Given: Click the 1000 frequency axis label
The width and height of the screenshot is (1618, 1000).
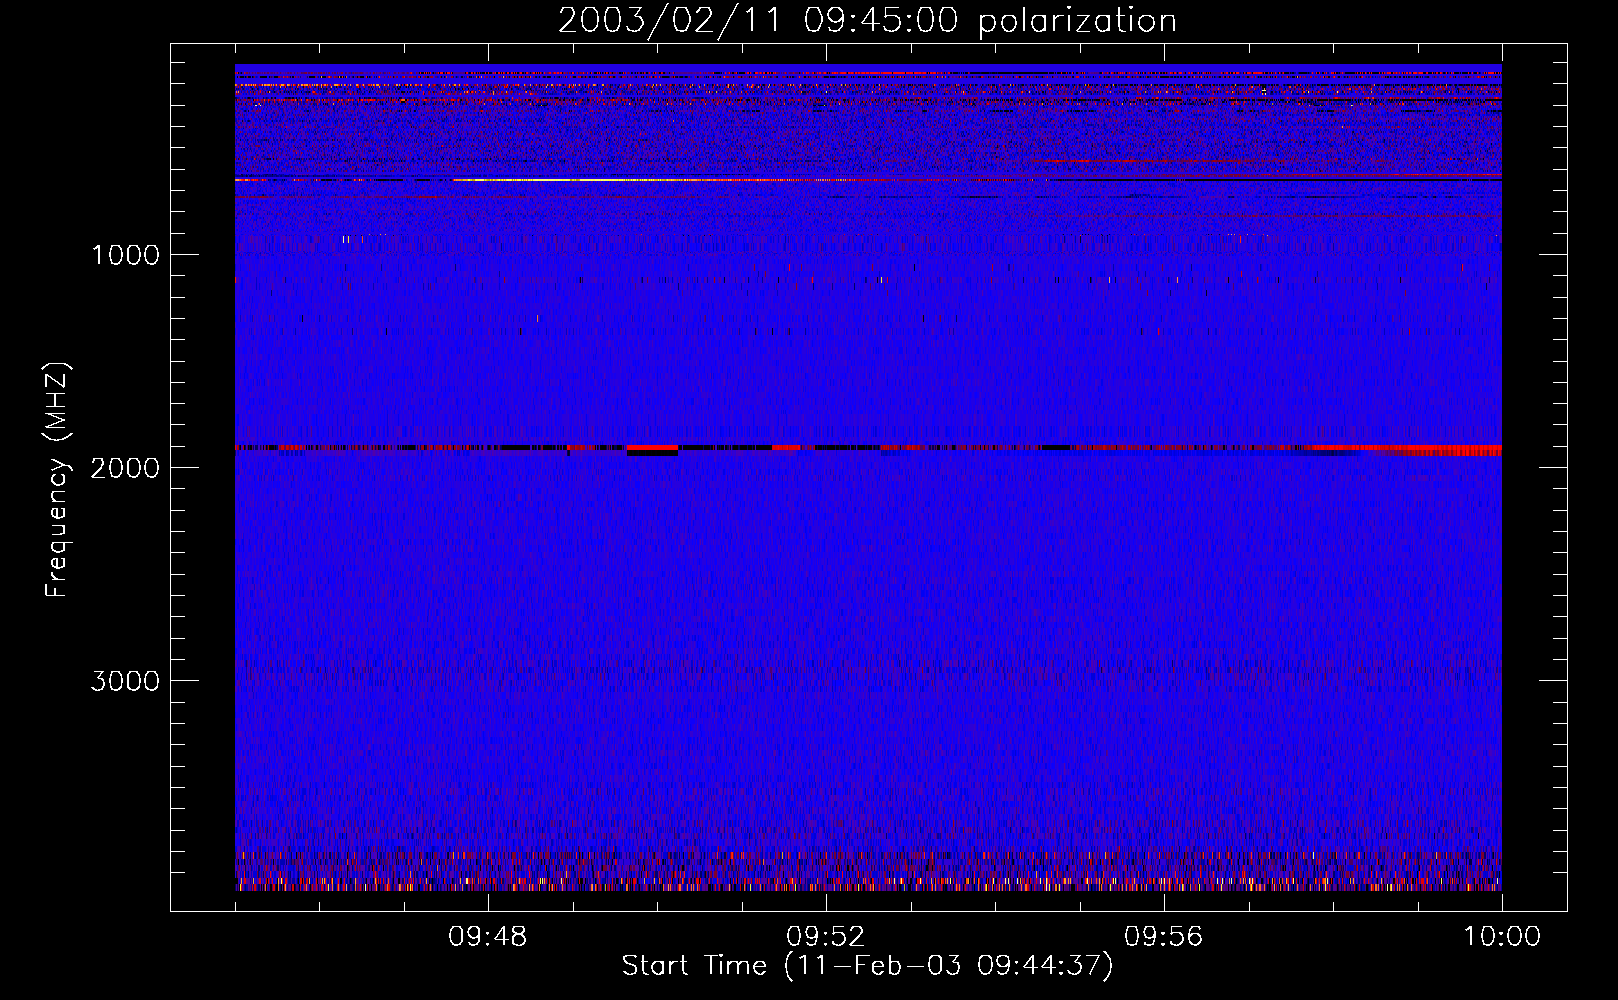Looking at the screenshot, I should [x=125, y=255].
